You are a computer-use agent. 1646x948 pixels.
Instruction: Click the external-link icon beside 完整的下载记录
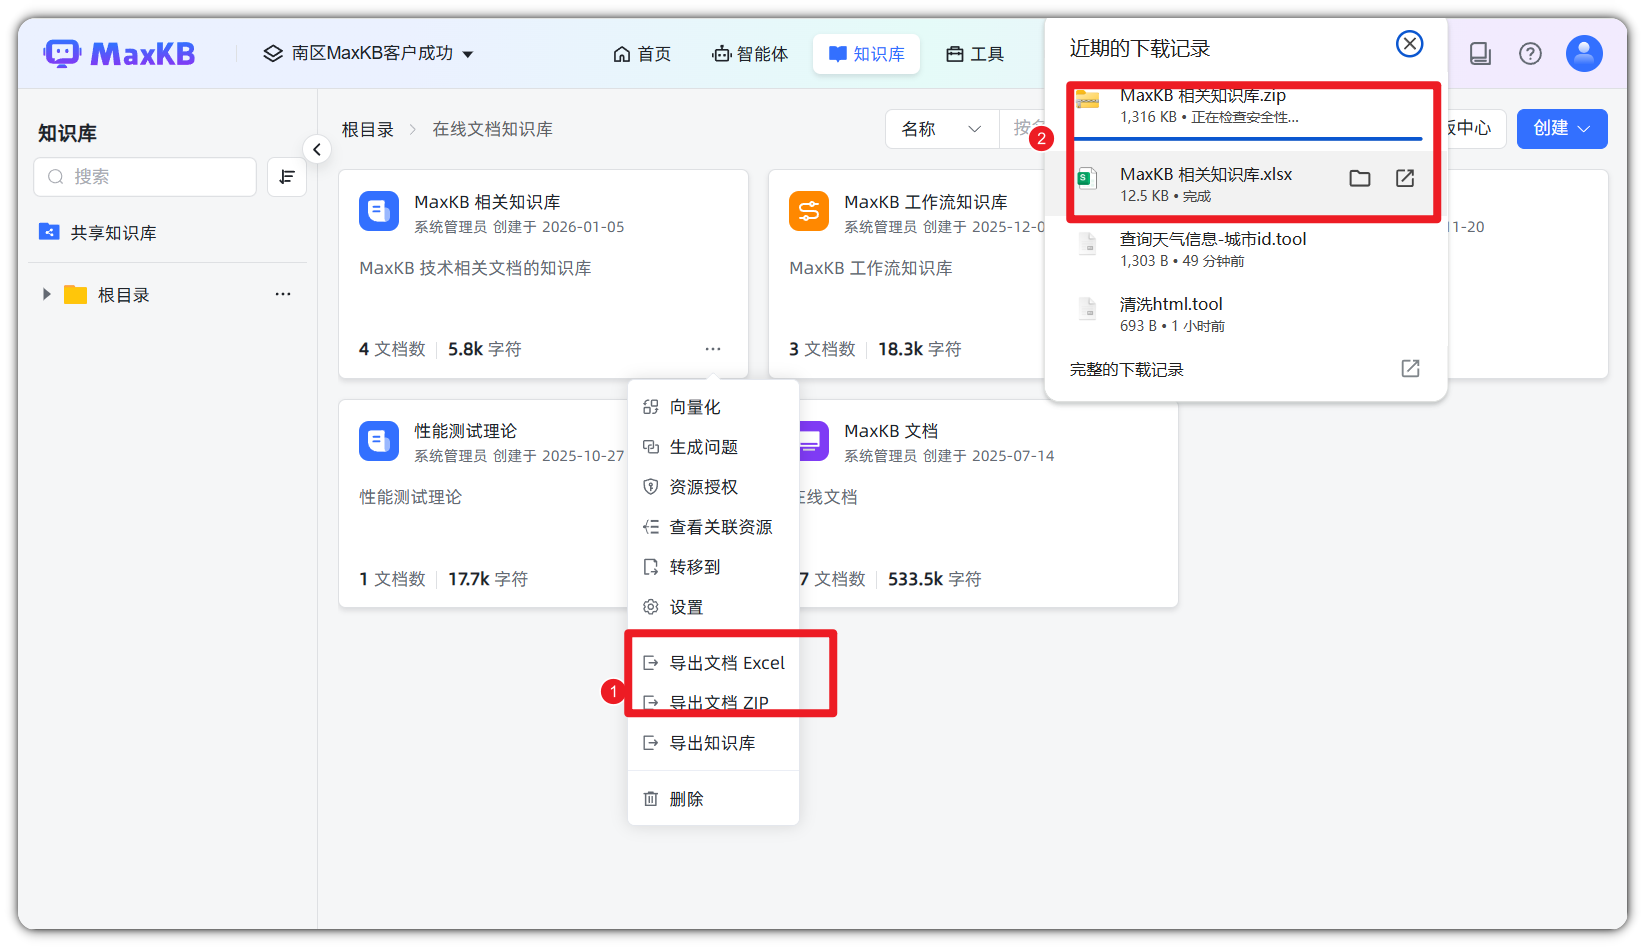tap(1410, 369)
